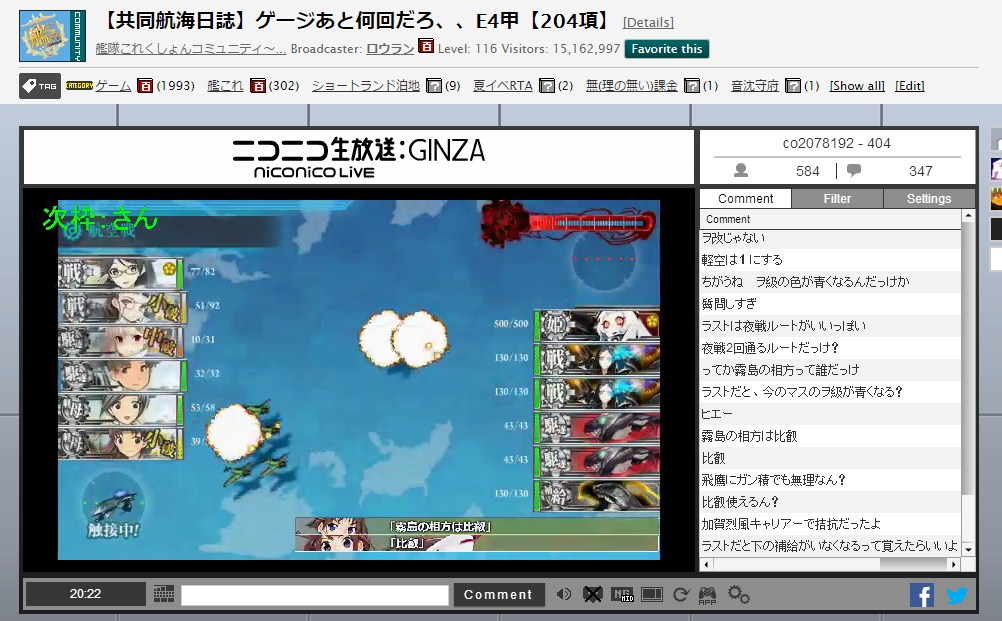Open the ゲーム tag link
The height and width of the screenshot is (621, 1002).
113,86
